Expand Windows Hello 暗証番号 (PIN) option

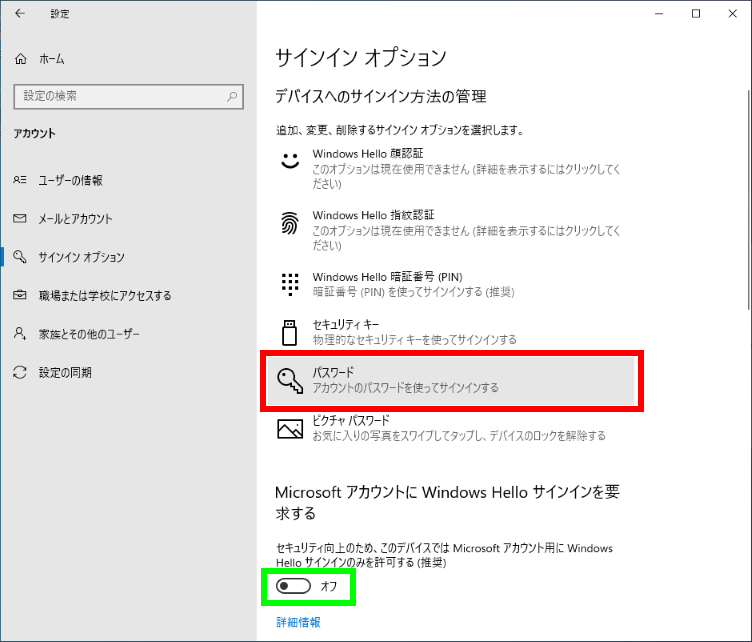click(451, 284)
